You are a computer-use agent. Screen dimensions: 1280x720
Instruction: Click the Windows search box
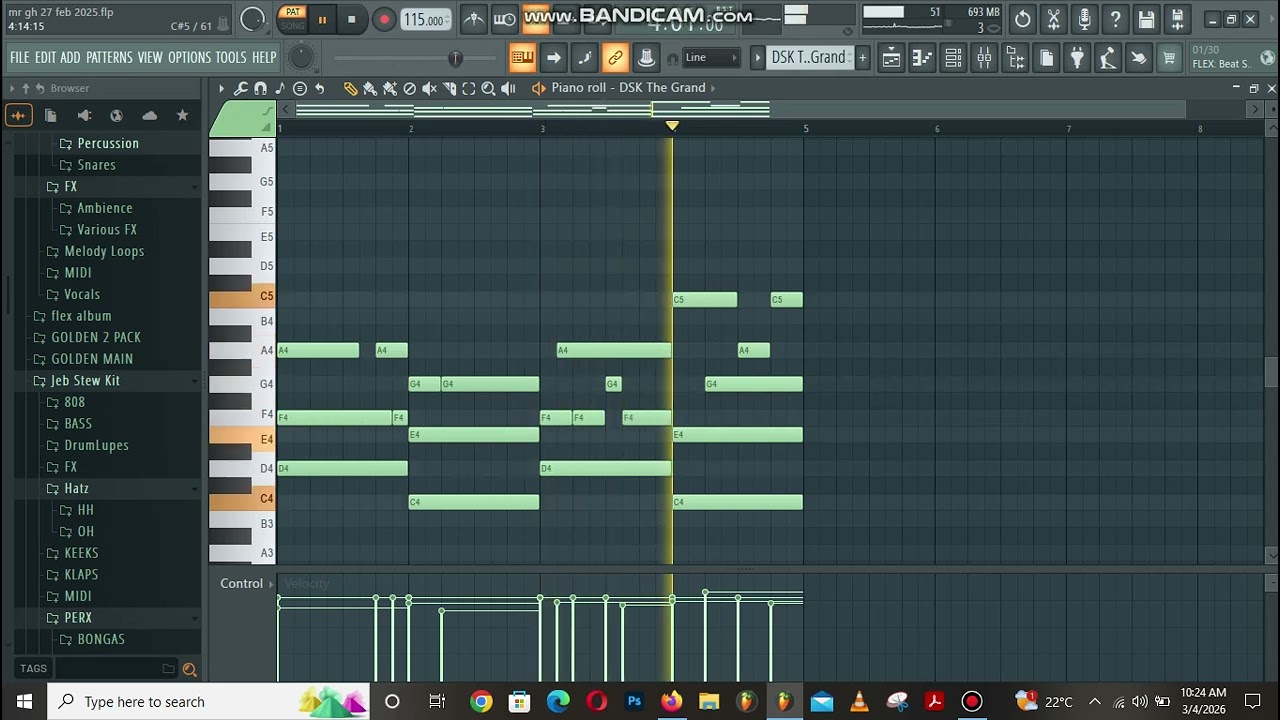click(x=209, y=702)
